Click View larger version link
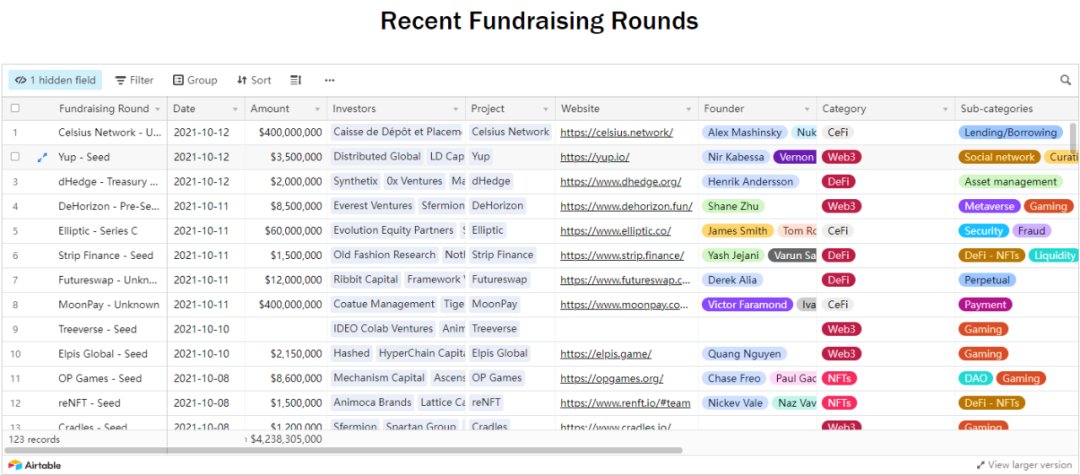Image resolution: width=1080 pixels, height=475 pixels. pos(1024,465)
